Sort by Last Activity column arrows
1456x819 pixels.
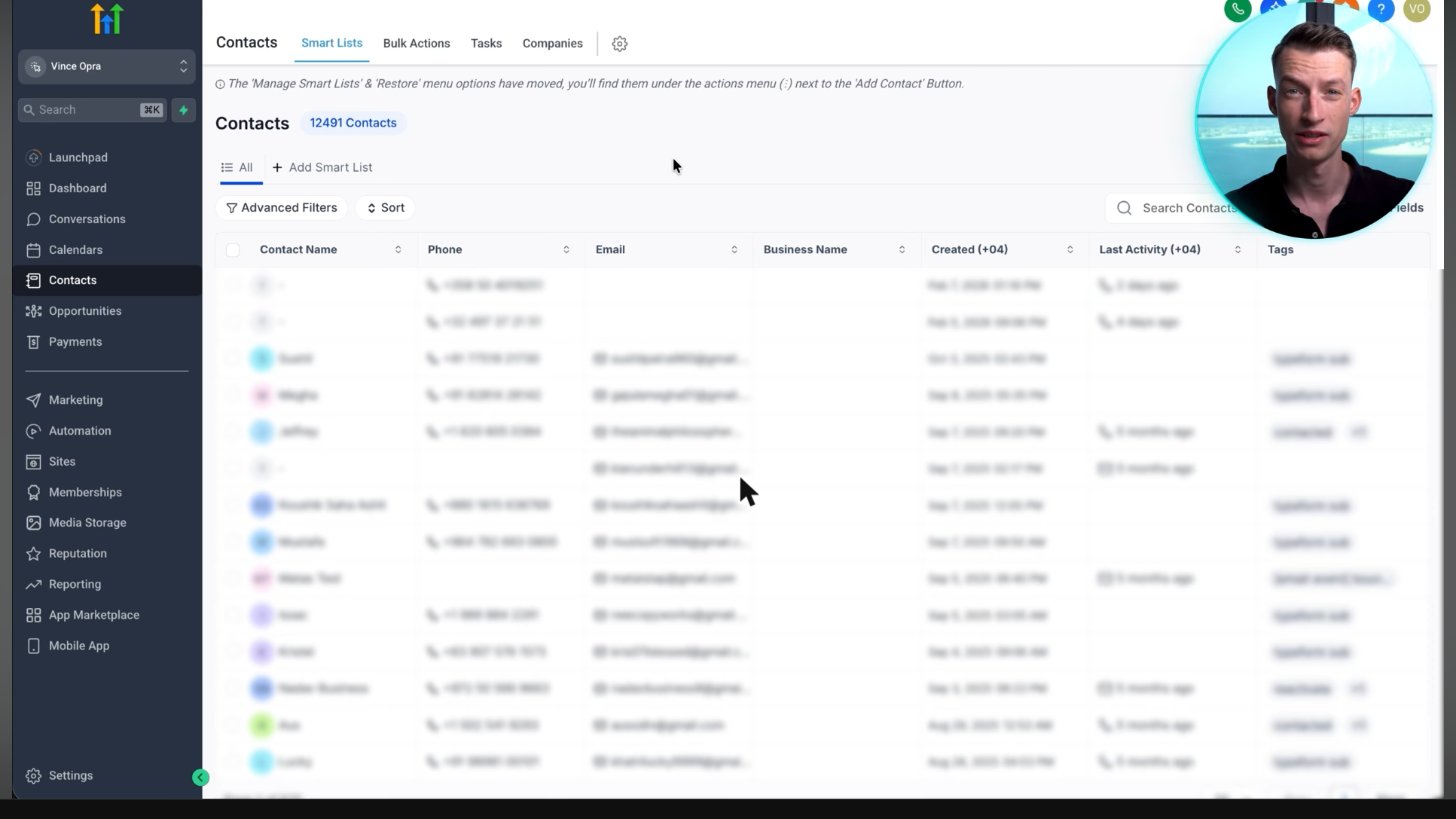tap(1238, 250)
